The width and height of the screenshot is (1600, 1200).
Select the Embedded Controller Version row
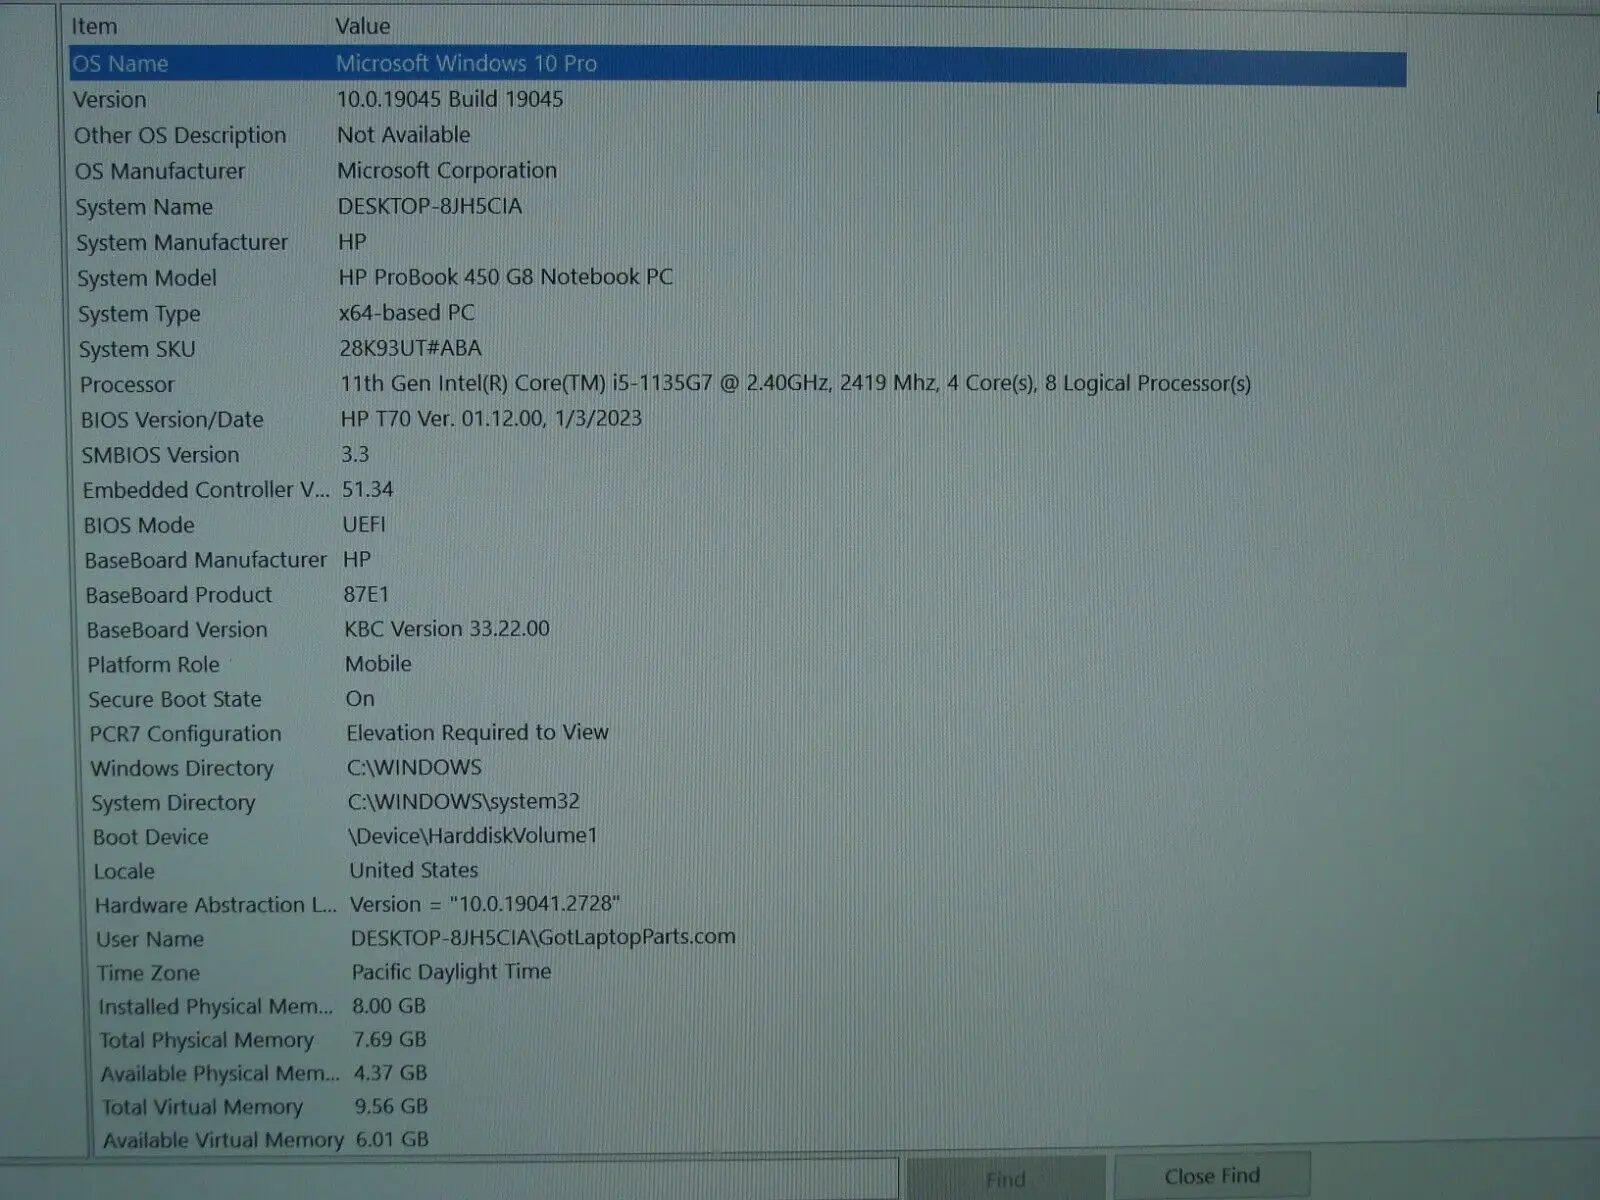pos(206,490)
